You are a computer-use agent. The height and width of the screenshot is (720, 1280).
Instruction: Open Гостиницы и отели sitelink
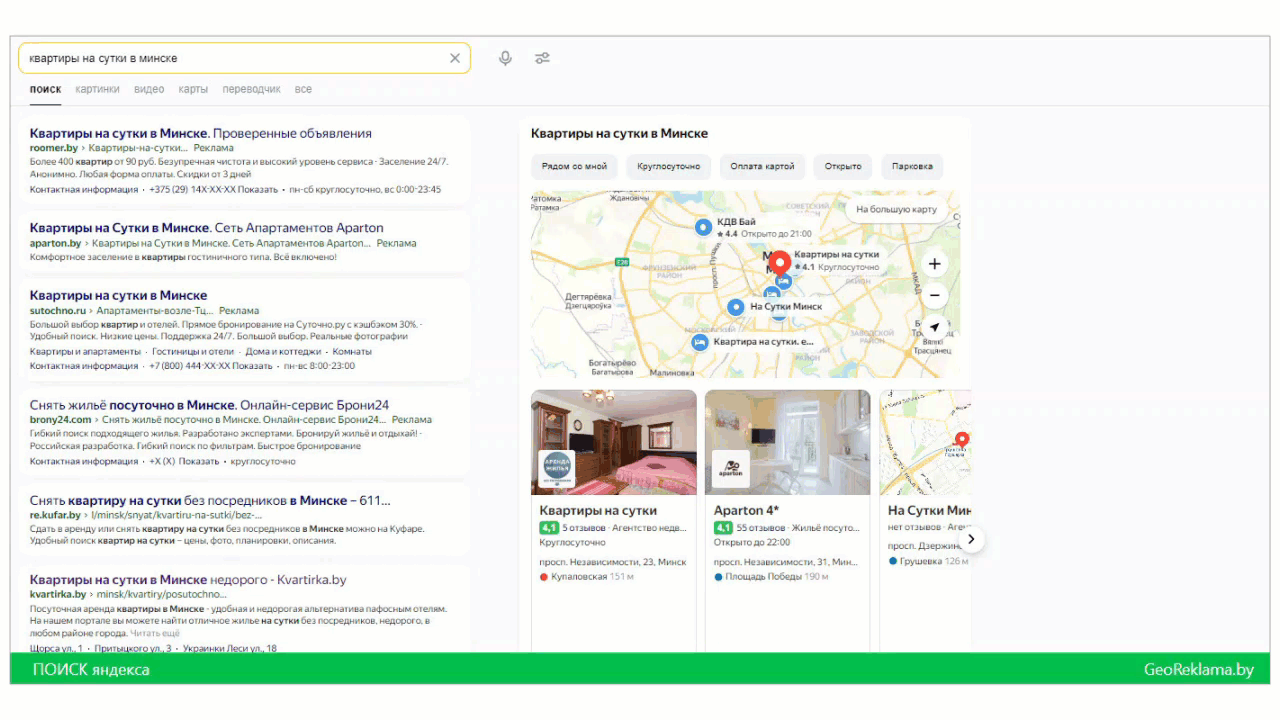pos(194,351)
